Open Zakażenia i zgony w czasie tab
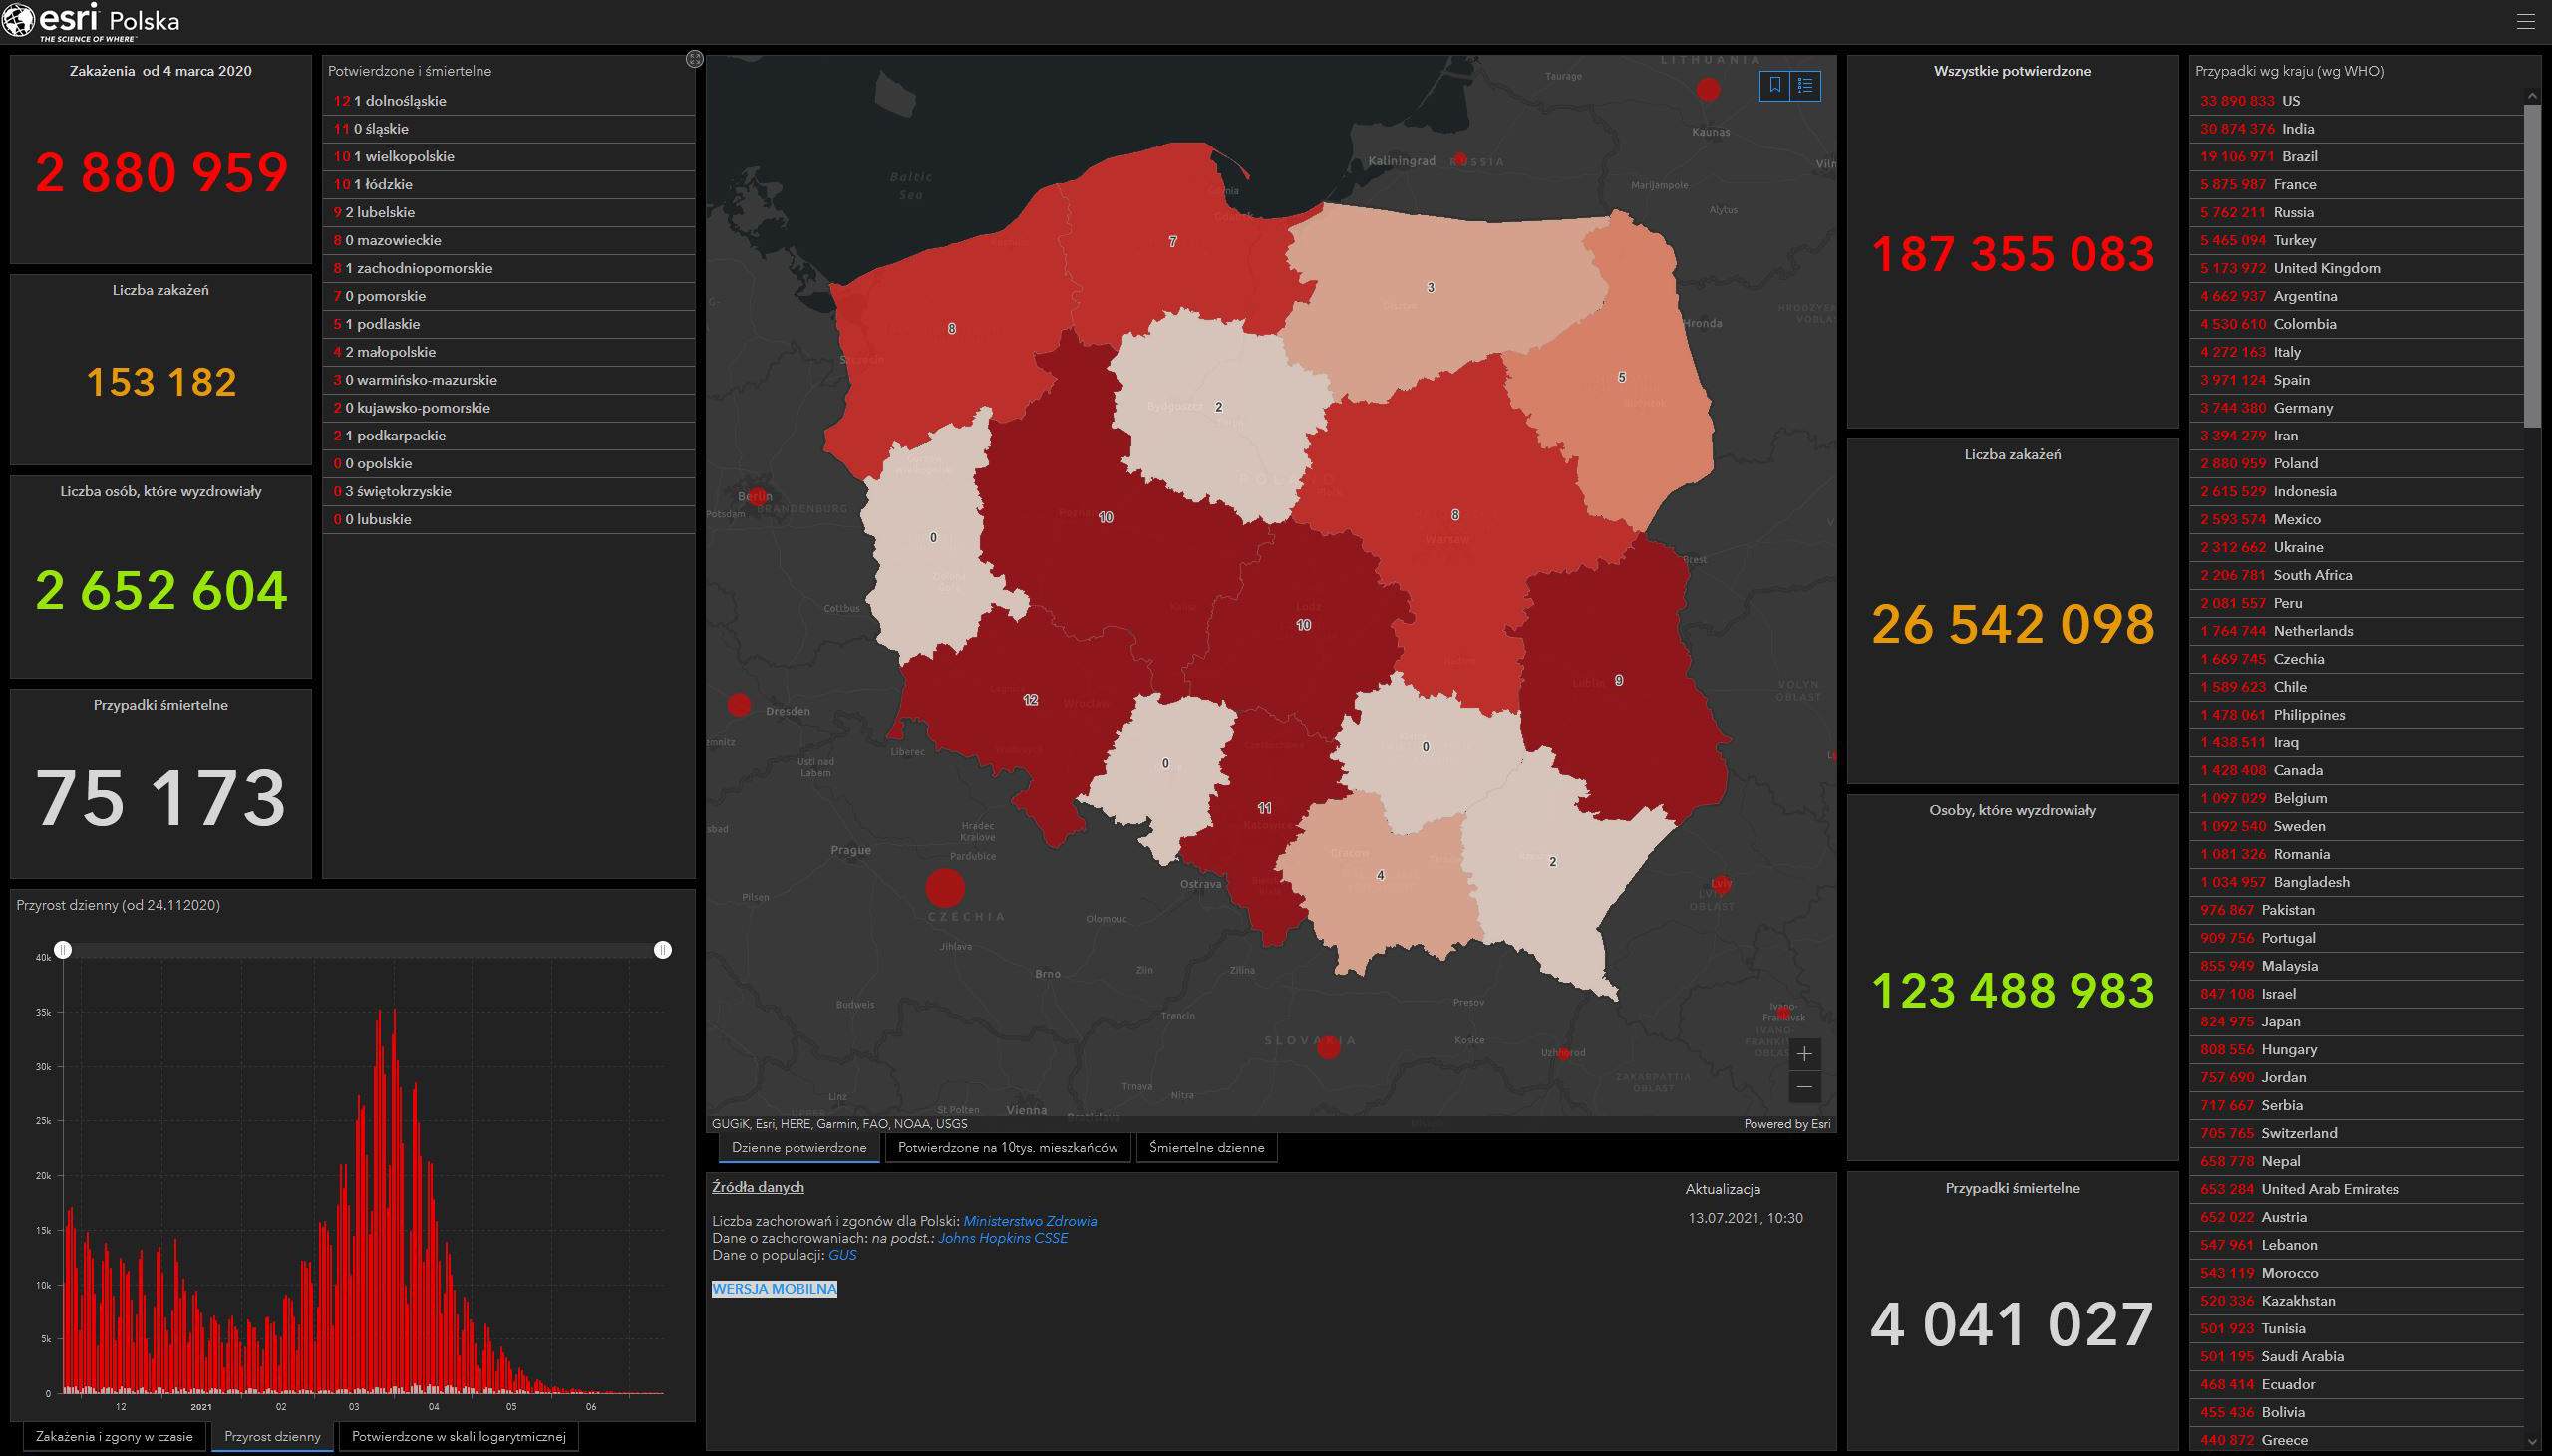 114,1436
